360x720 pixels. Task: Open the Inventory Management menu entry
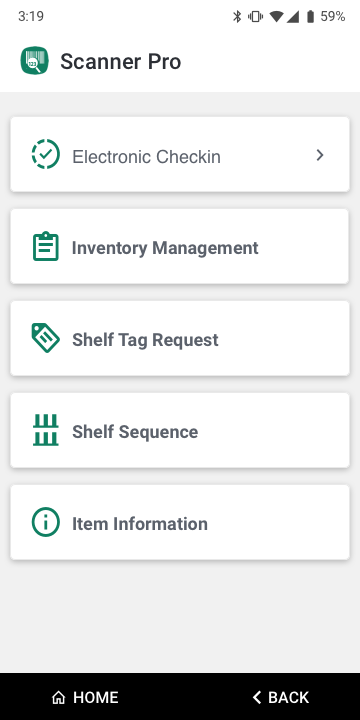pos(180,247)
